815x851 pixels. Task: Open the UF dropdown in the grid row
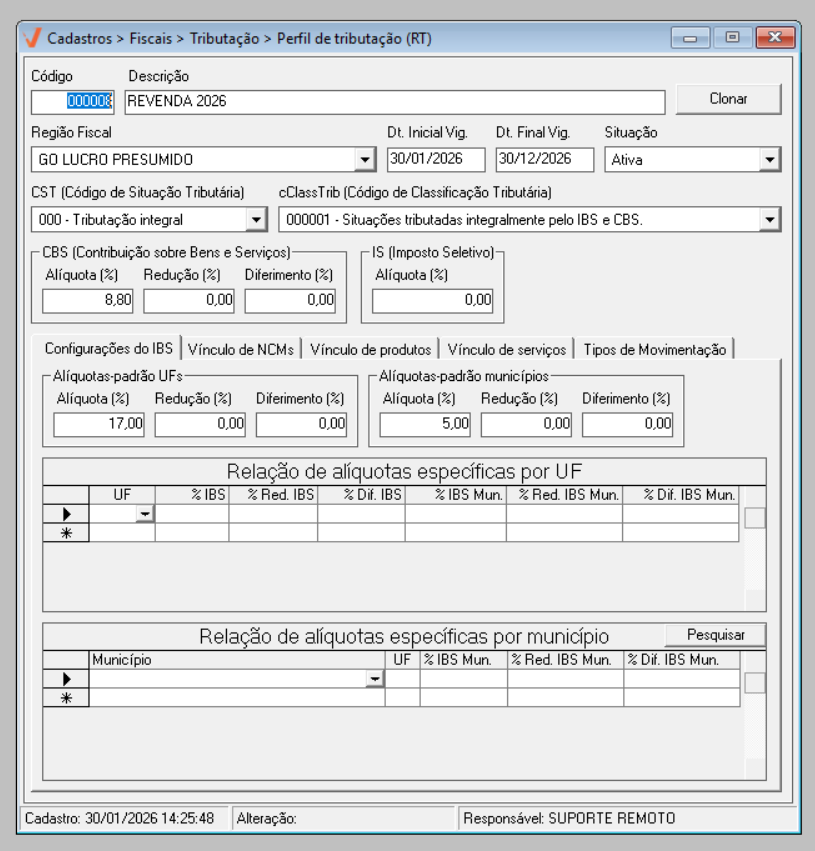[x=145, y=513]
